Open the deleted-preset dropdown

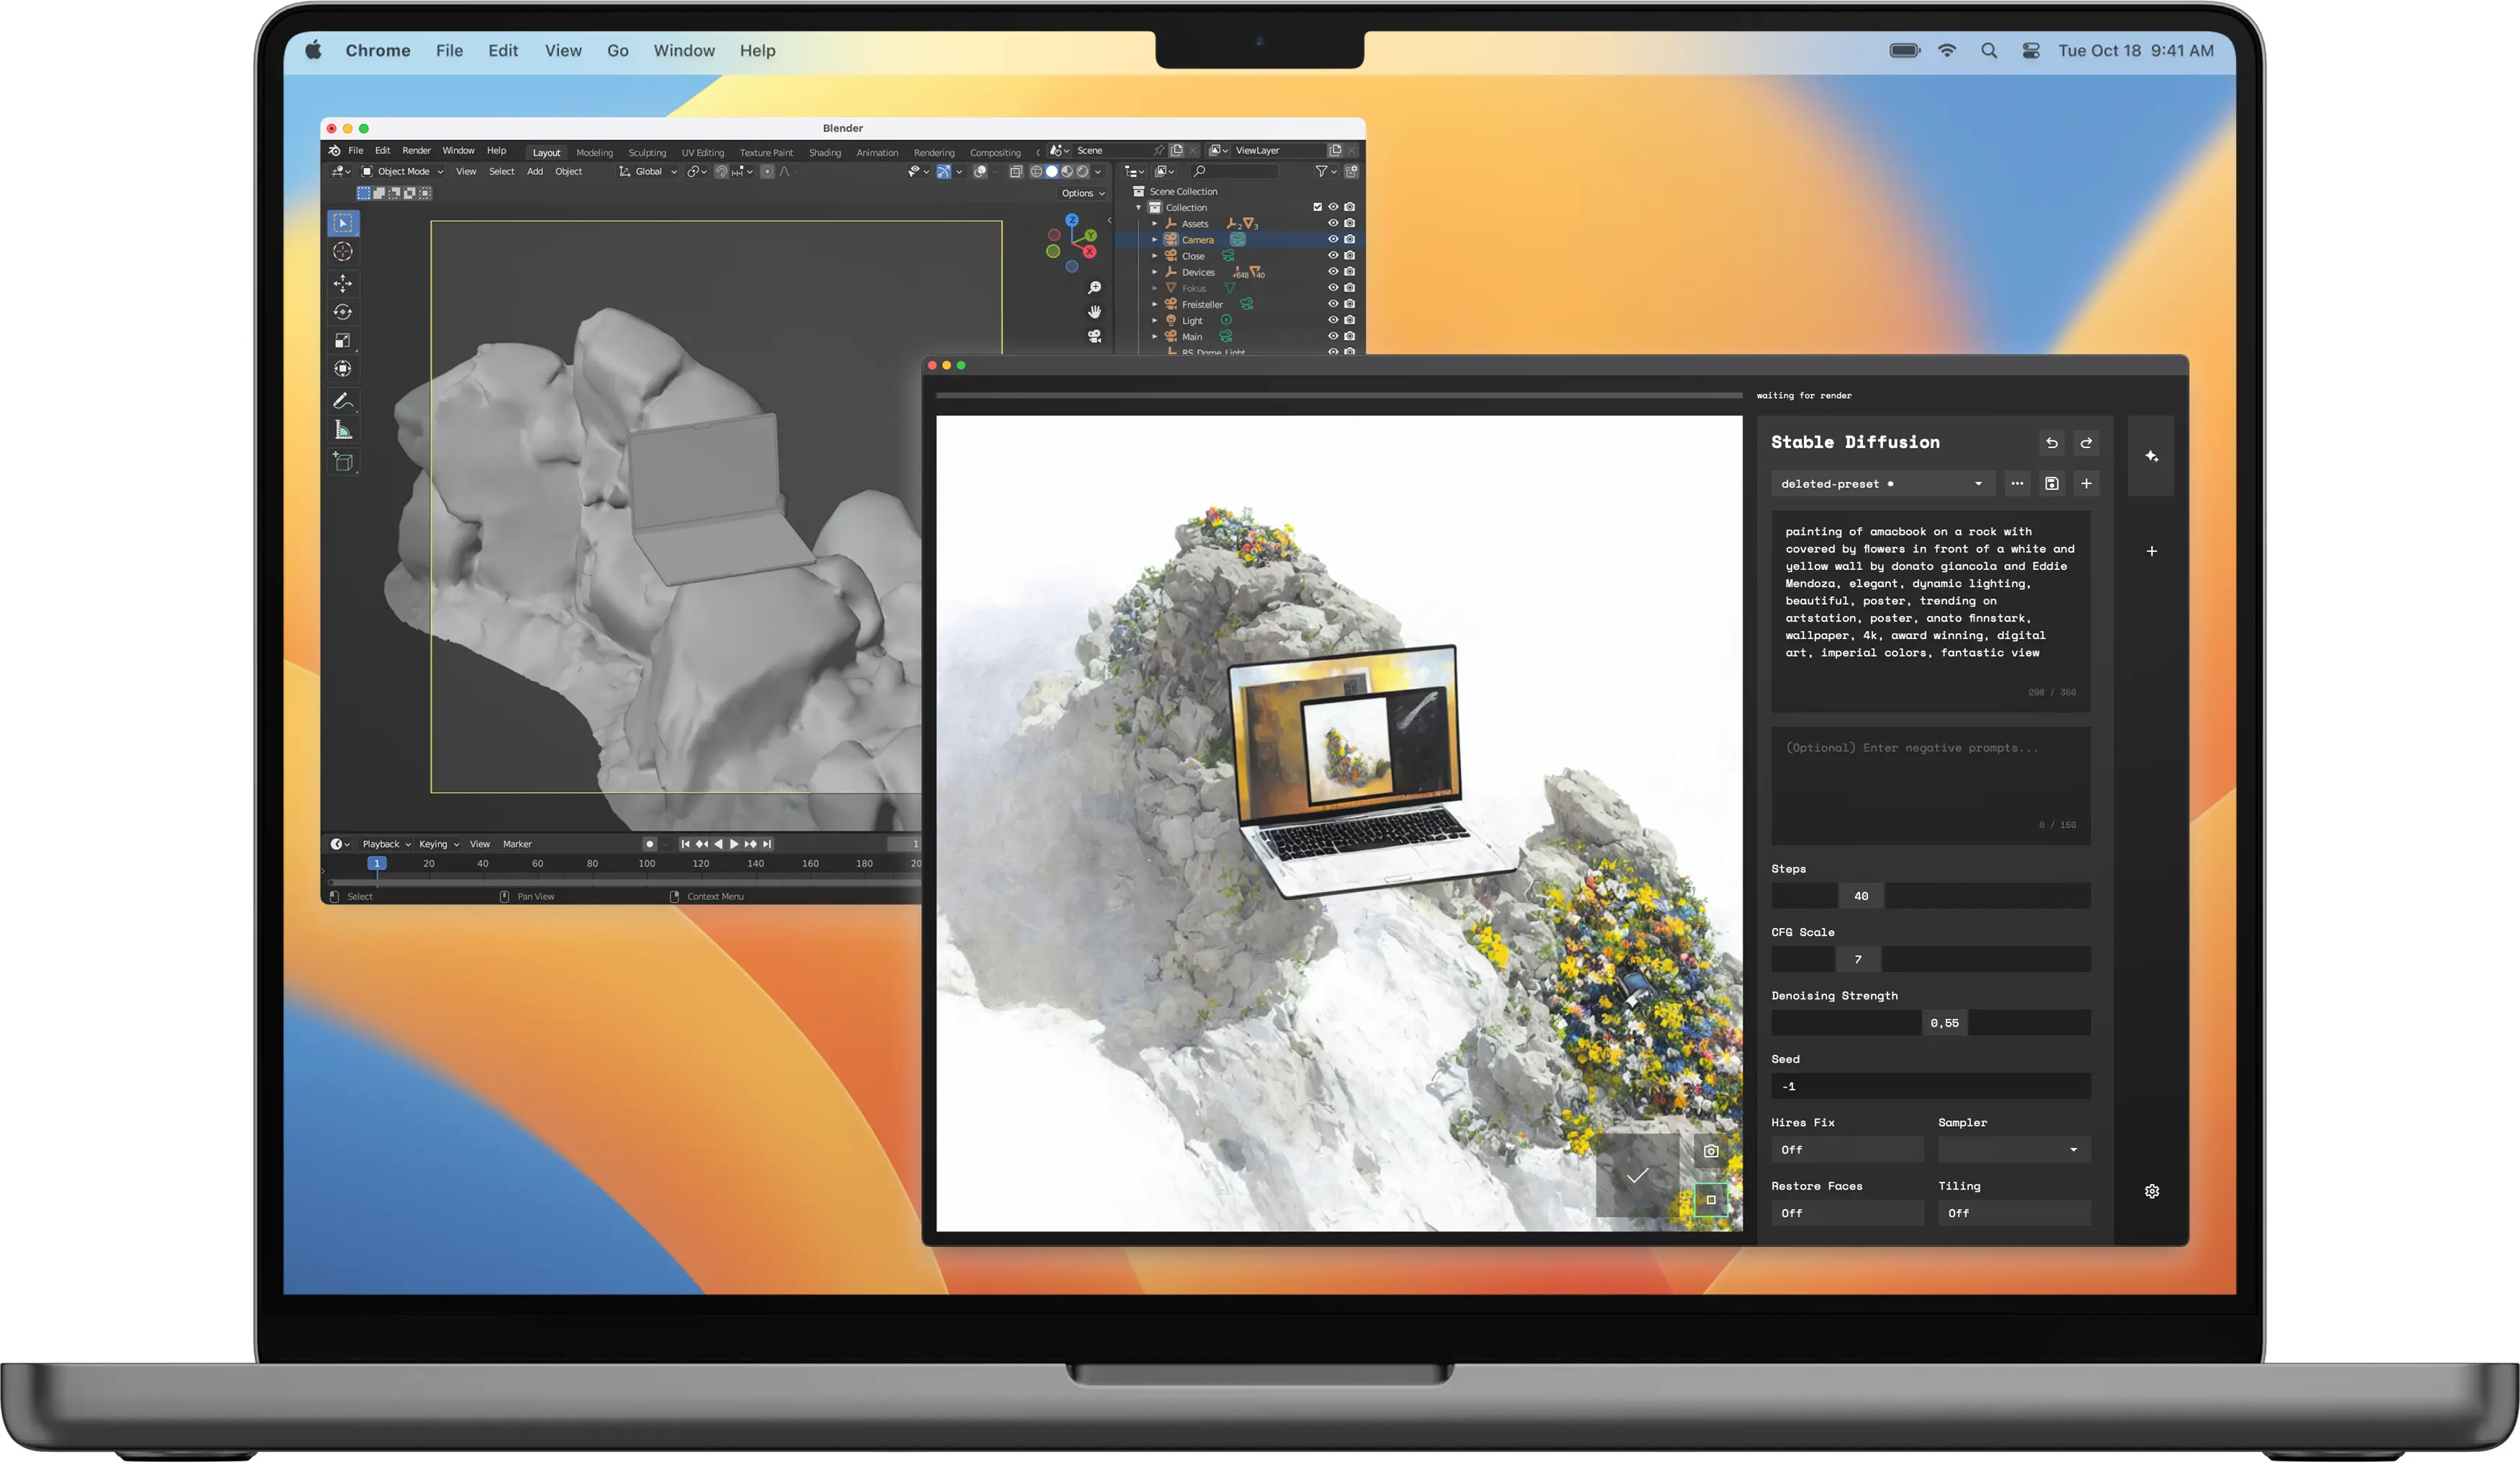click(1882, 484)
